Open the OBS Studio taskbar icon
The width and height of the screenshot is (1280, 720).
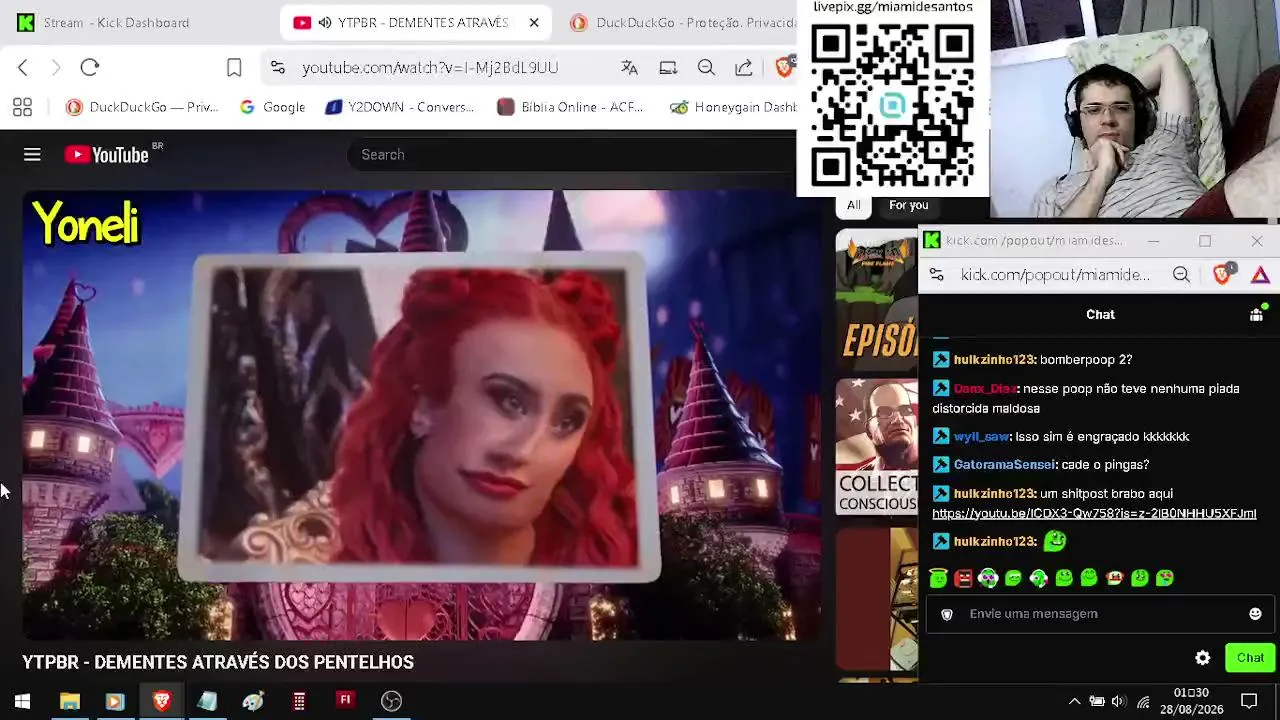391,701
